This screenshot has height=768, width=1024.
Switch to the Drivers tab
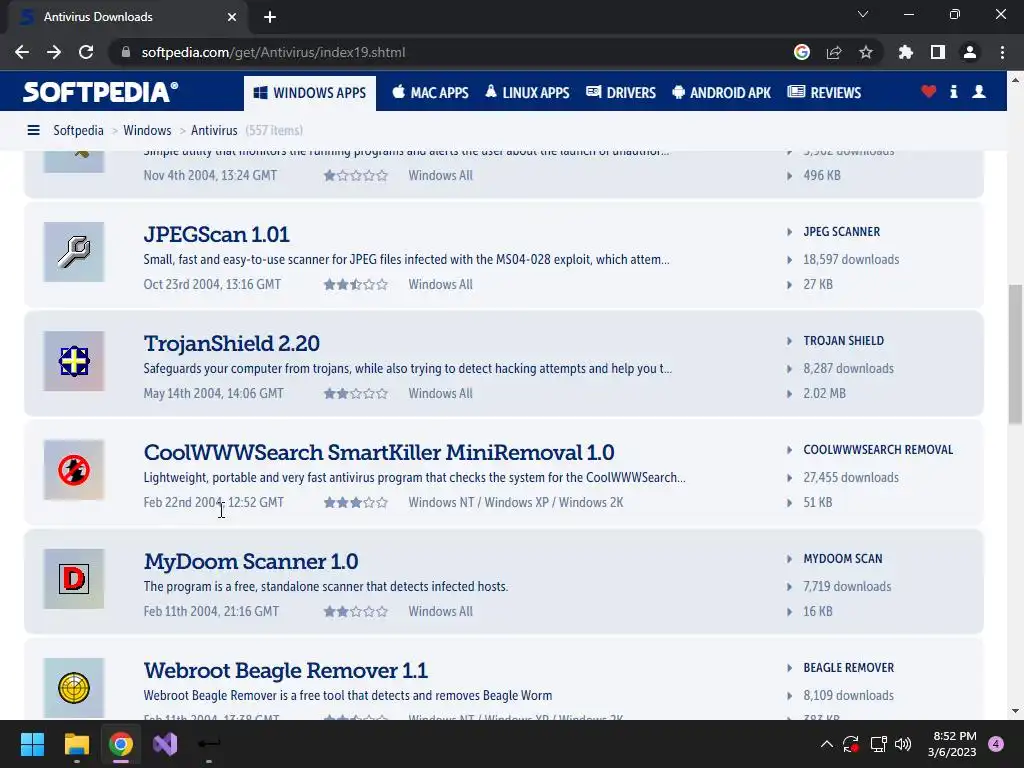coord(621,93)
